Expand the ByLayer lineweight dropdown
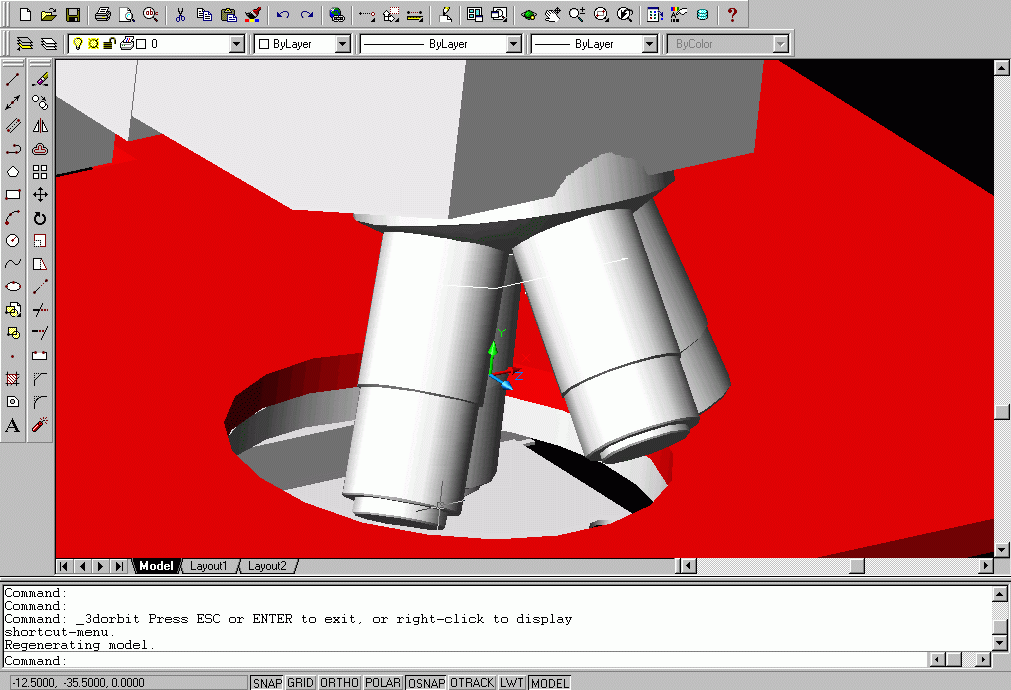This screenshot has height=690, width=1011. (649, 44)
